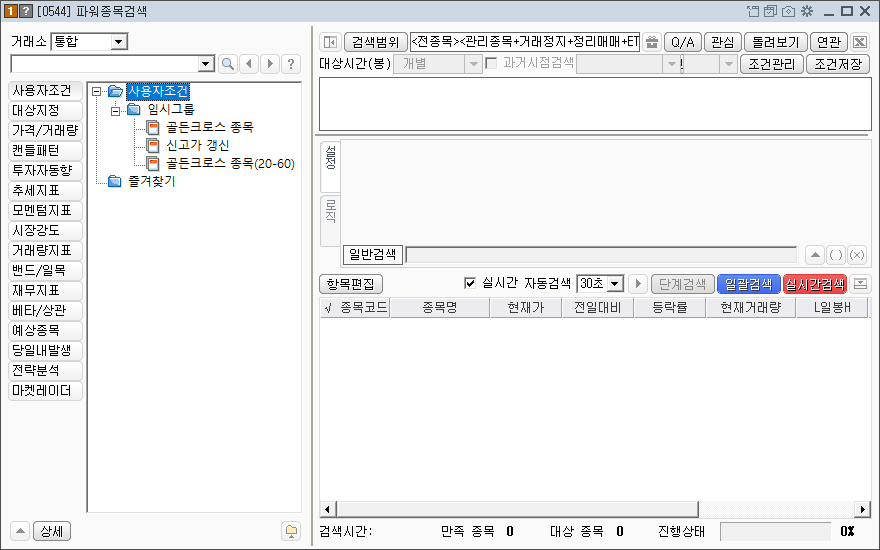Select 신고가 갱신 condition in tree
The width and height of the screenshot is (880, 550).
coord(197,145)
